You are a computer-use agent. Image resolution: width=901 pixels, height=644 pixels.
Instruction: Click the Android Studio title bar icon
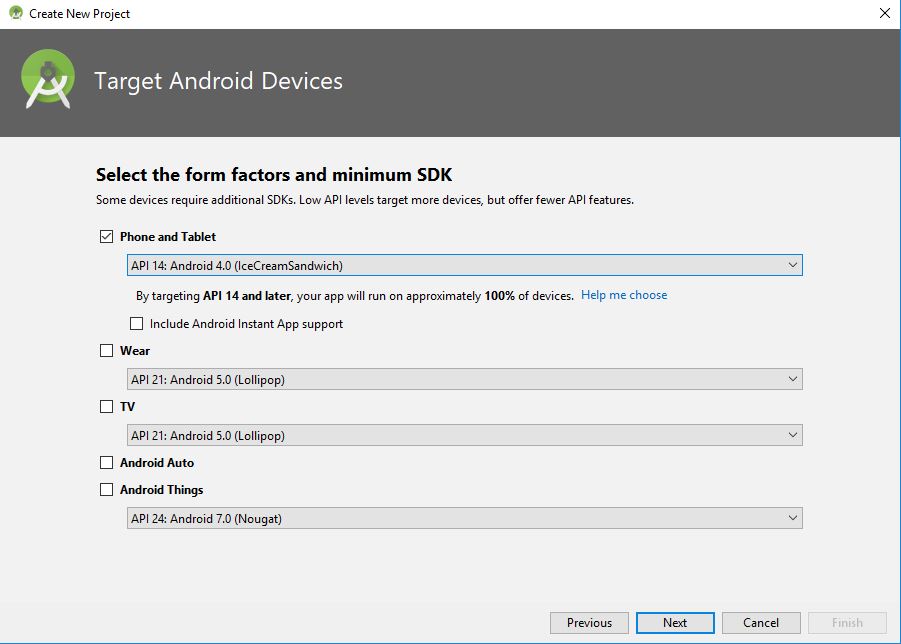(16, 13)
